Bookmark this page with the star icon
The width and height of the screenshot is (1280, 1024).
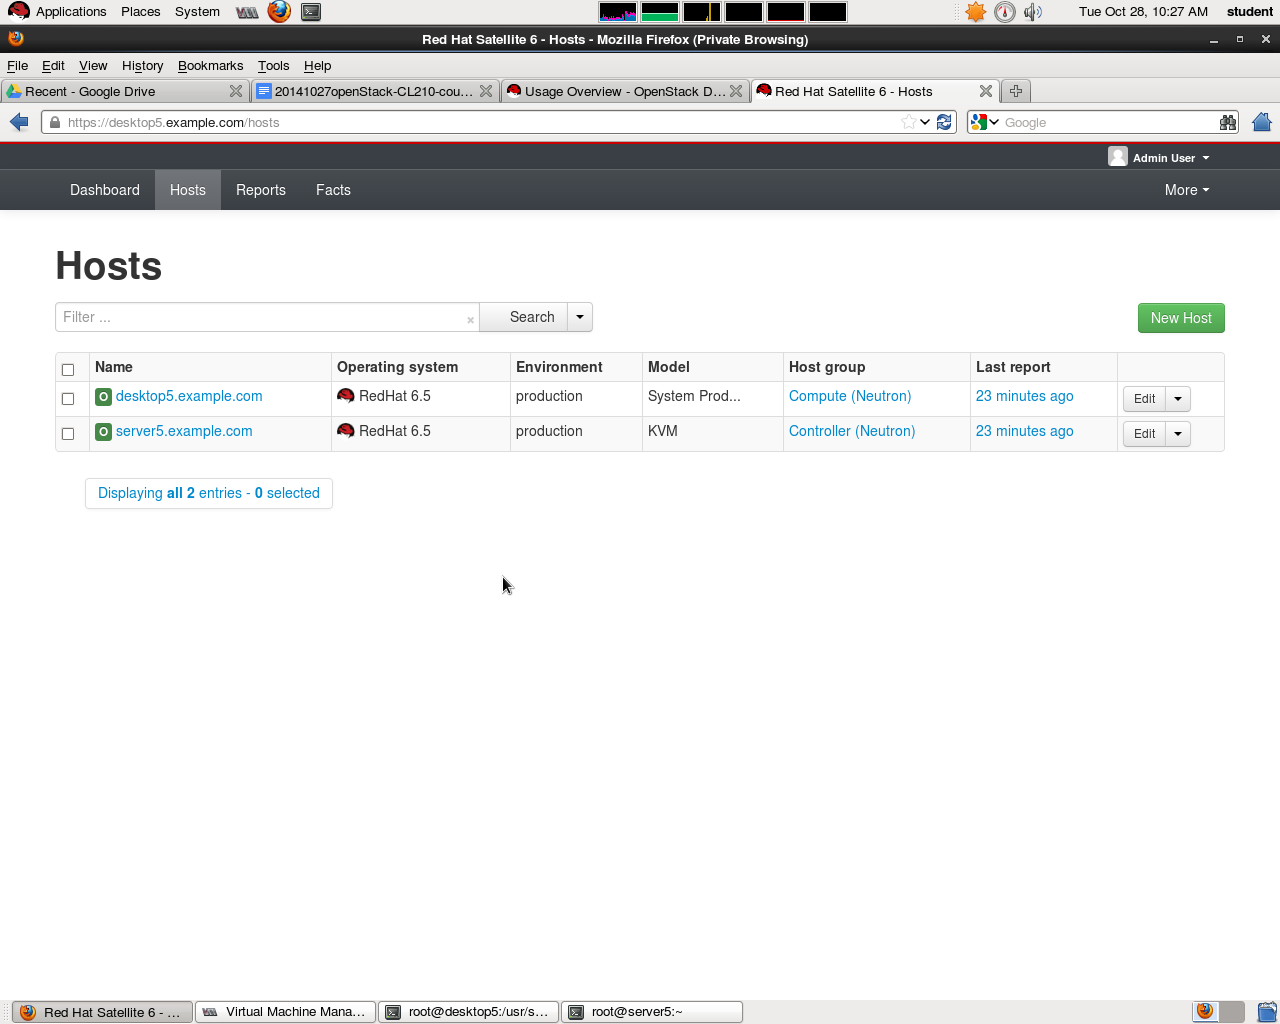(x=908, y=122)
